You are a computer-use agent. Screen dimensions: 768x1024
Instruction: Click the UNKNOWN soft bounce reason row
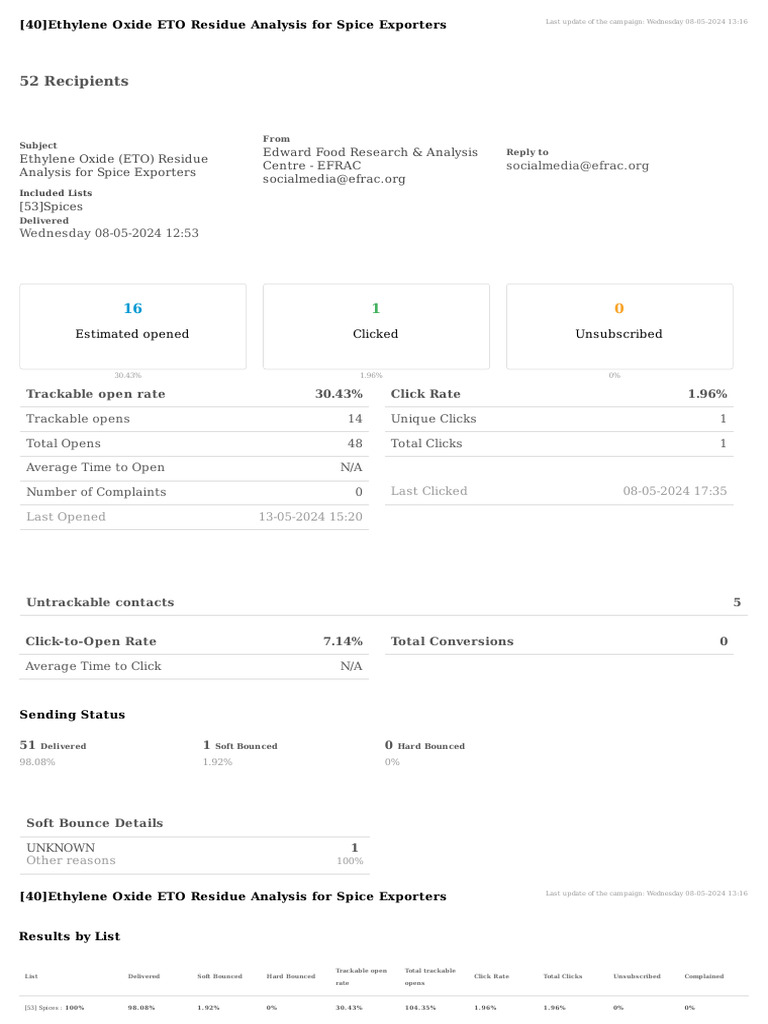coord(195,854)
